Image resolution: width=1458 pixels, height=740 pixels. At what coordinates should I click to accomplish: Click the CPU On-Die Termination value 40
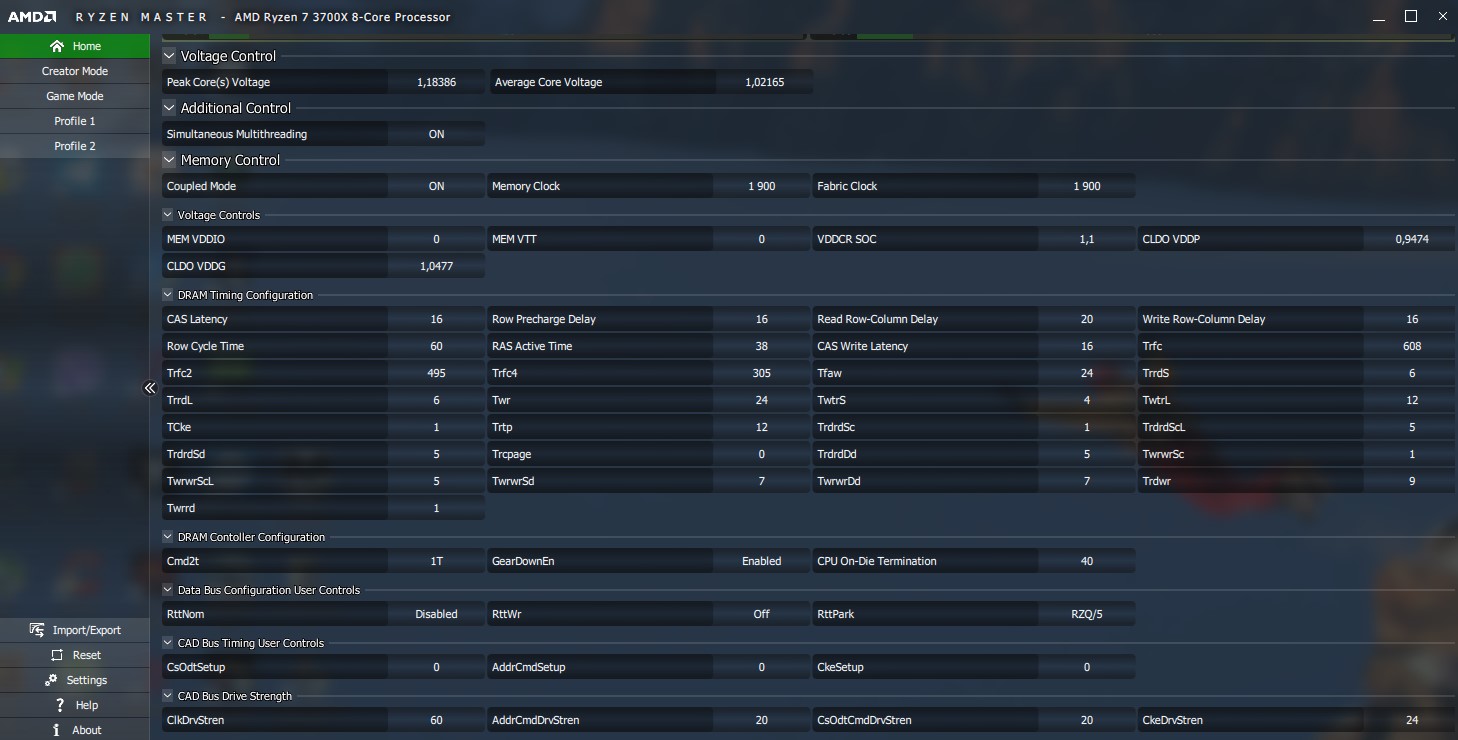[x=1087, y=561]
